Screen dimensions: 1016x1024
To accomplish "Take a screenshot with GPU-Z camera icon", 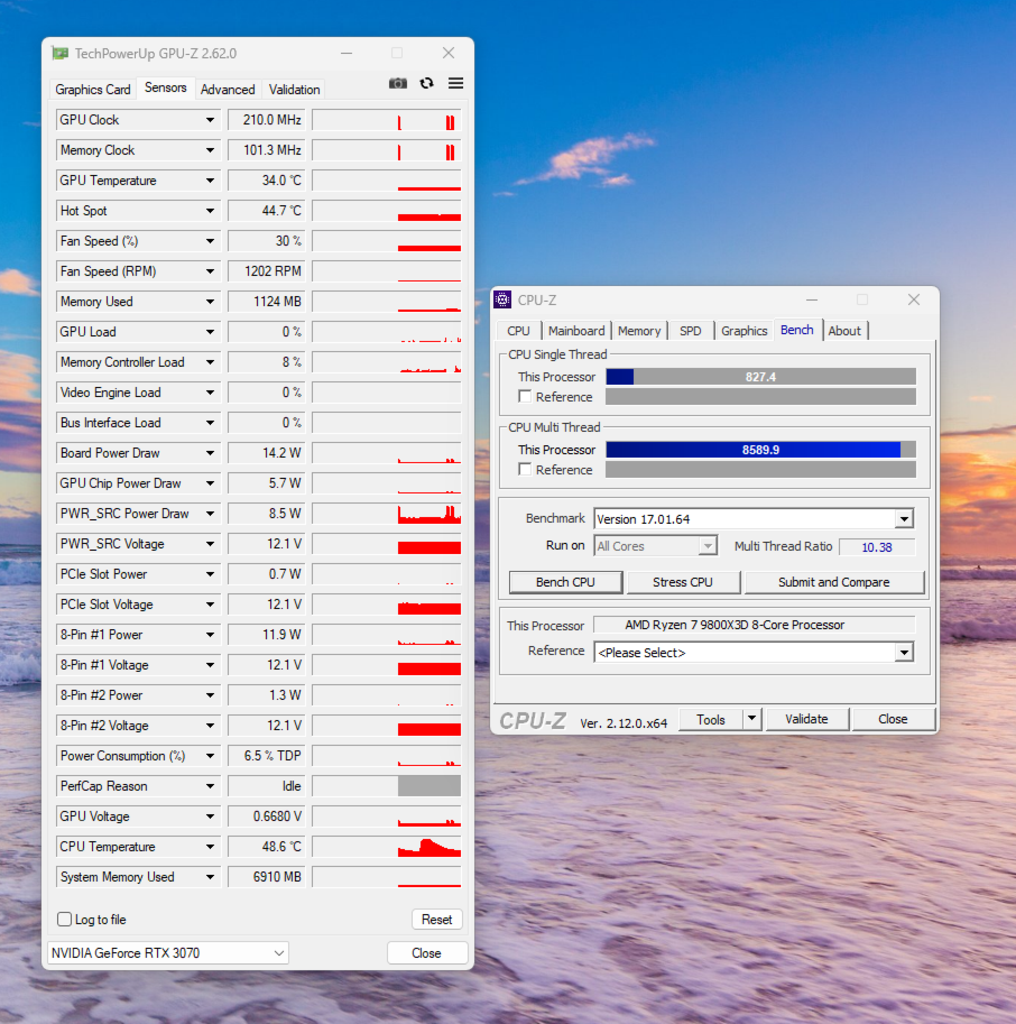I will coord(398,84).
